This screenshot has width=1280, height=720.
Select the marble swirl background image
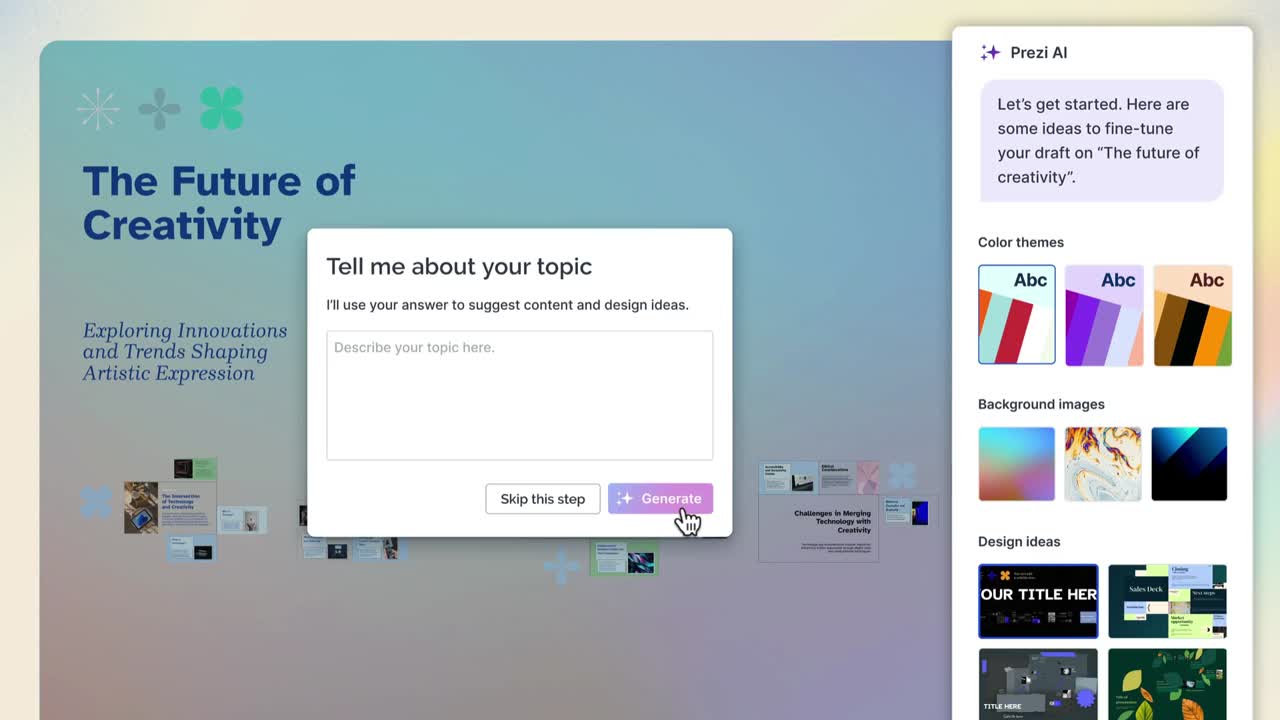[1103, 464]
